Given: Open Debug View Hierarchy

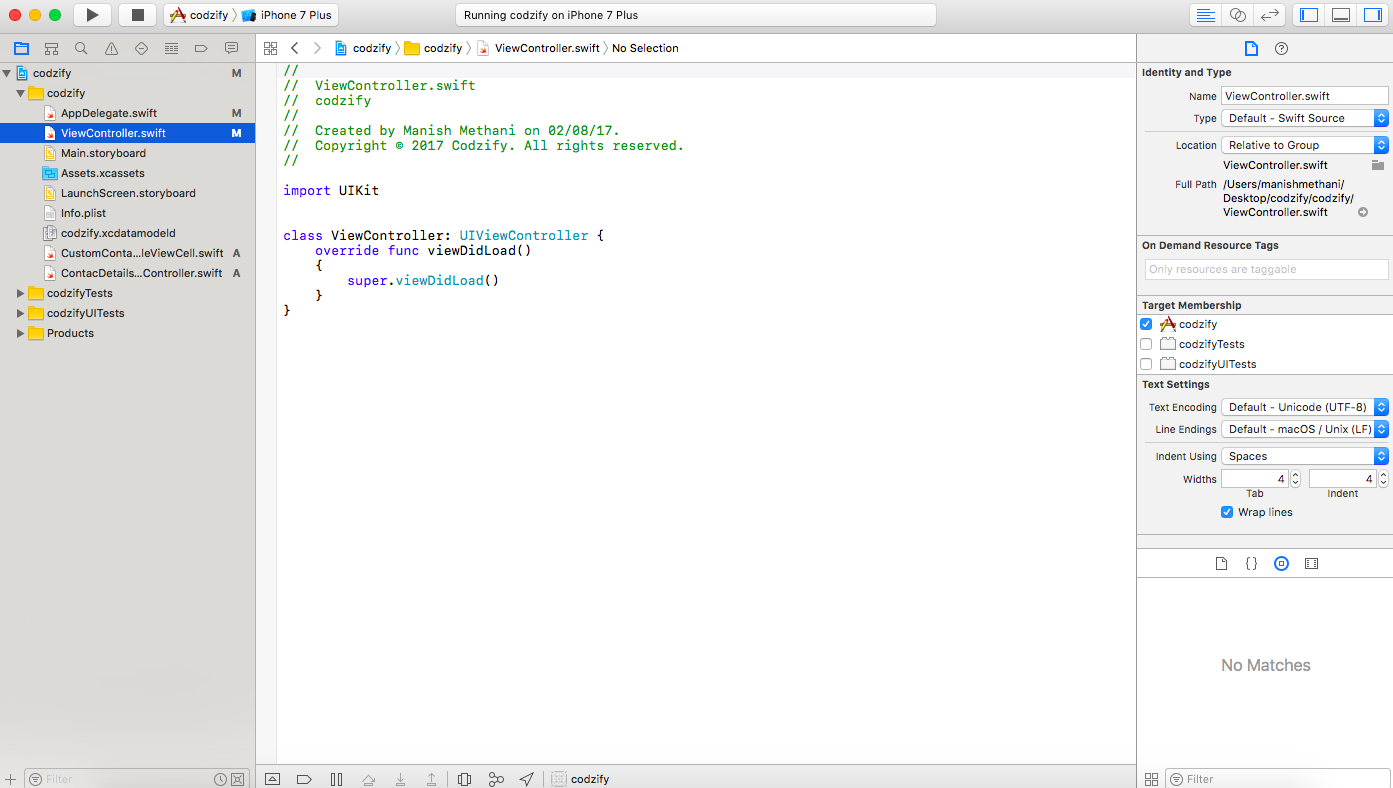Looking at the screenshot, I should pyautogui.click(x=464, y=779).
